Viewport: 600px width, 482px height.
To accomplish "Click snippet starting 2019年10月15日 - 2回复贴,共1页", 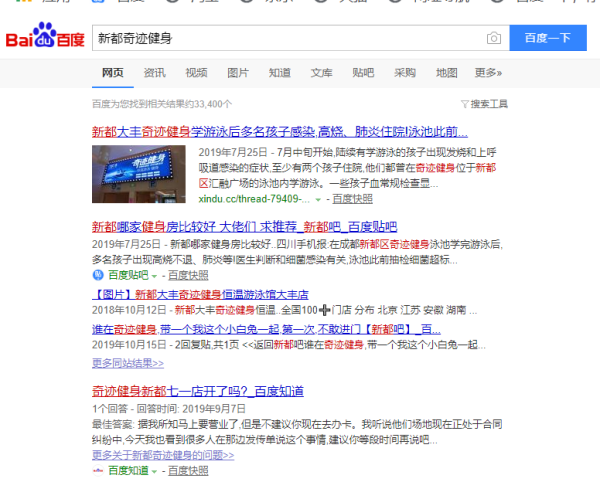I will 289,345.
